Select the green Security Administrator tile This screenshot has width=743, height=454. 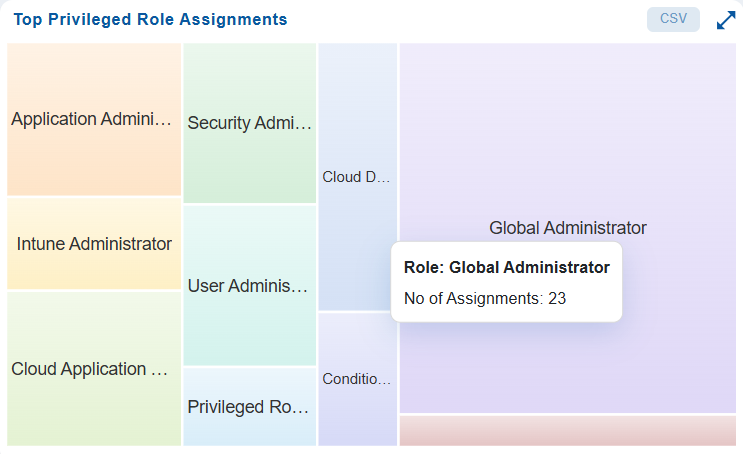point(250,123)
